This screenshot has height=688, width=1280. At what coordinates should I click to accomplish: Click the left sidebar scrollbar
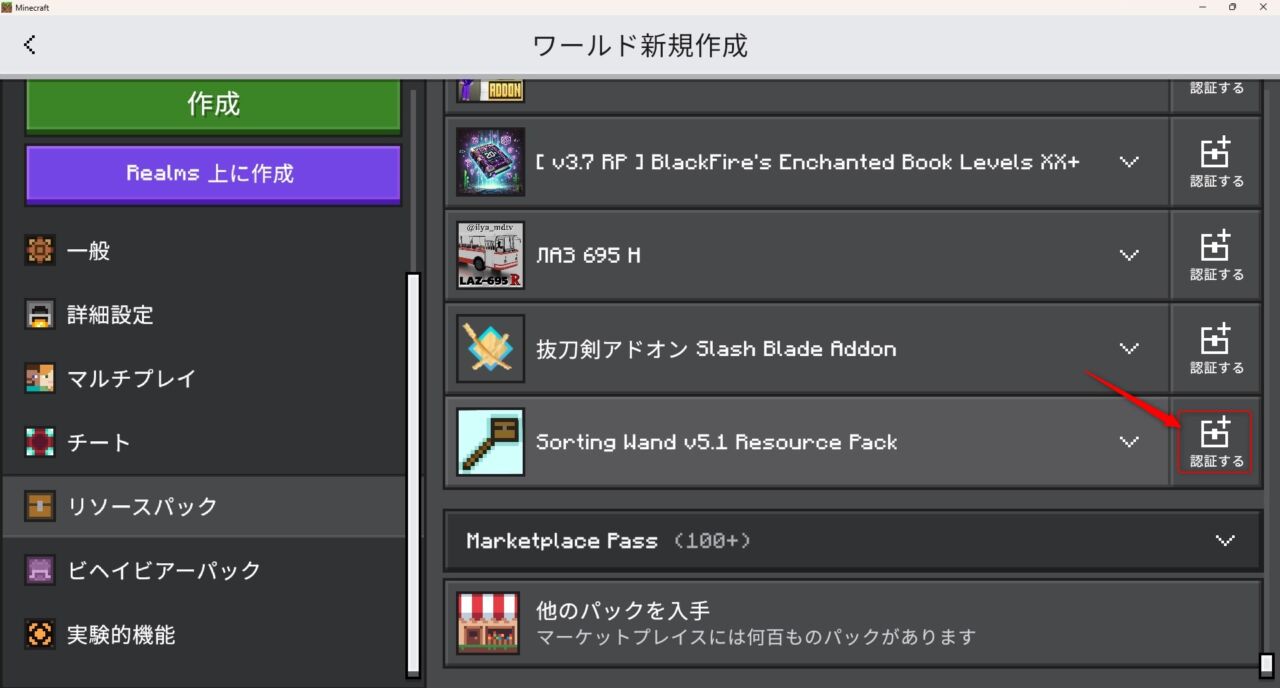(x=413, y=474)
